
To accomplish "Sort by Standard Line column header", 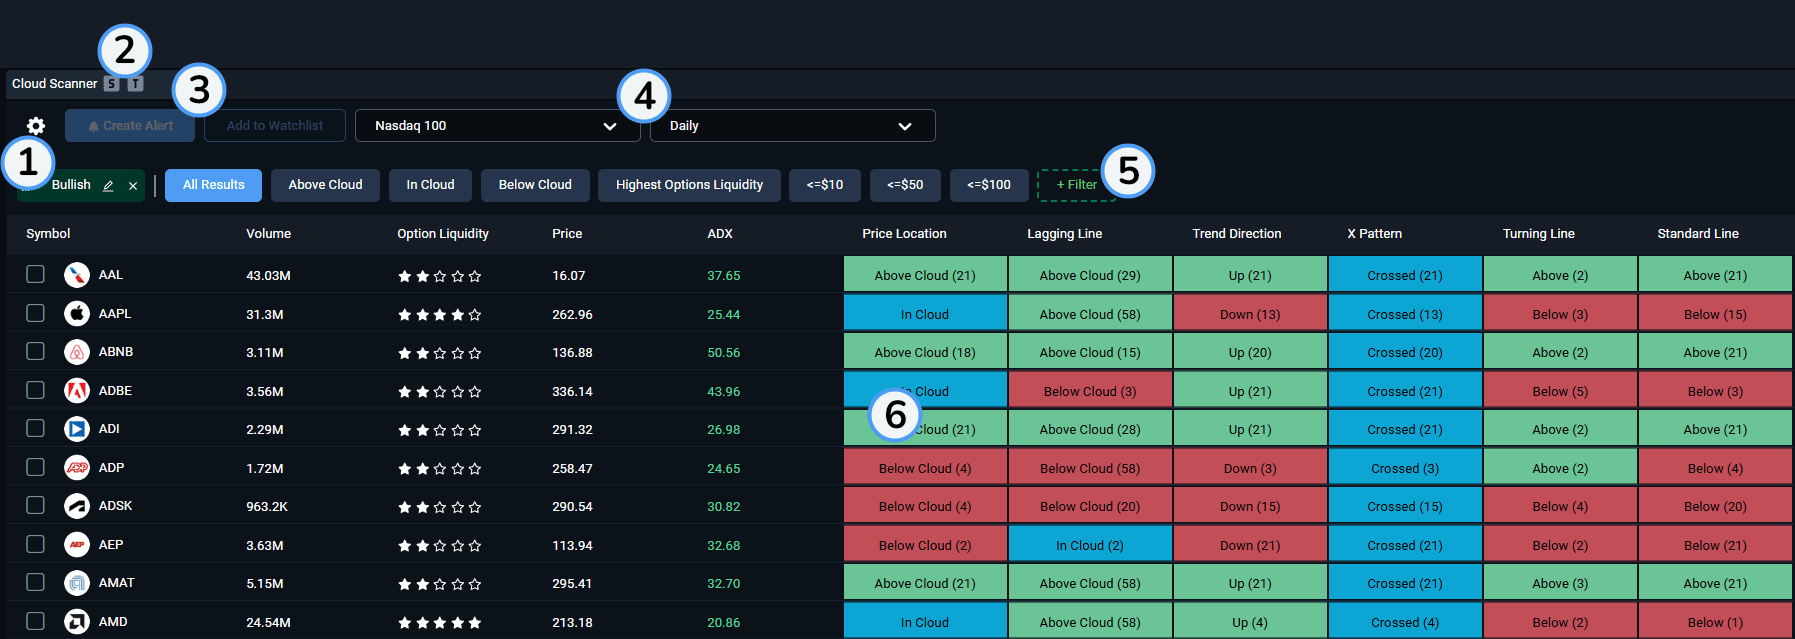I will click(1697, 234).
